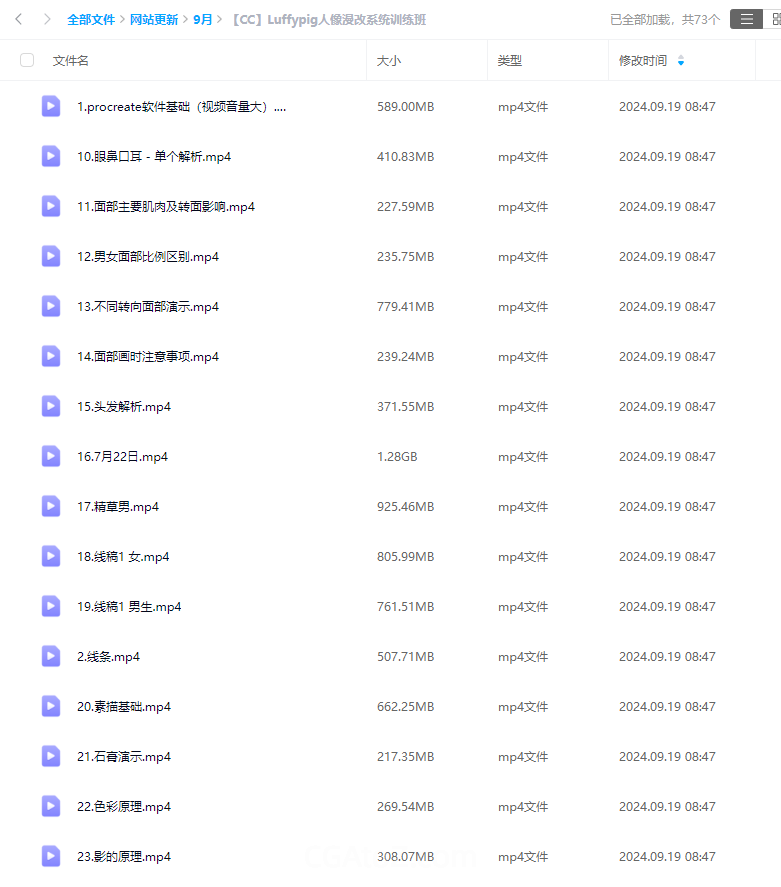
Task: Go to 全部文件 breadcrumb
Action: 91,20
